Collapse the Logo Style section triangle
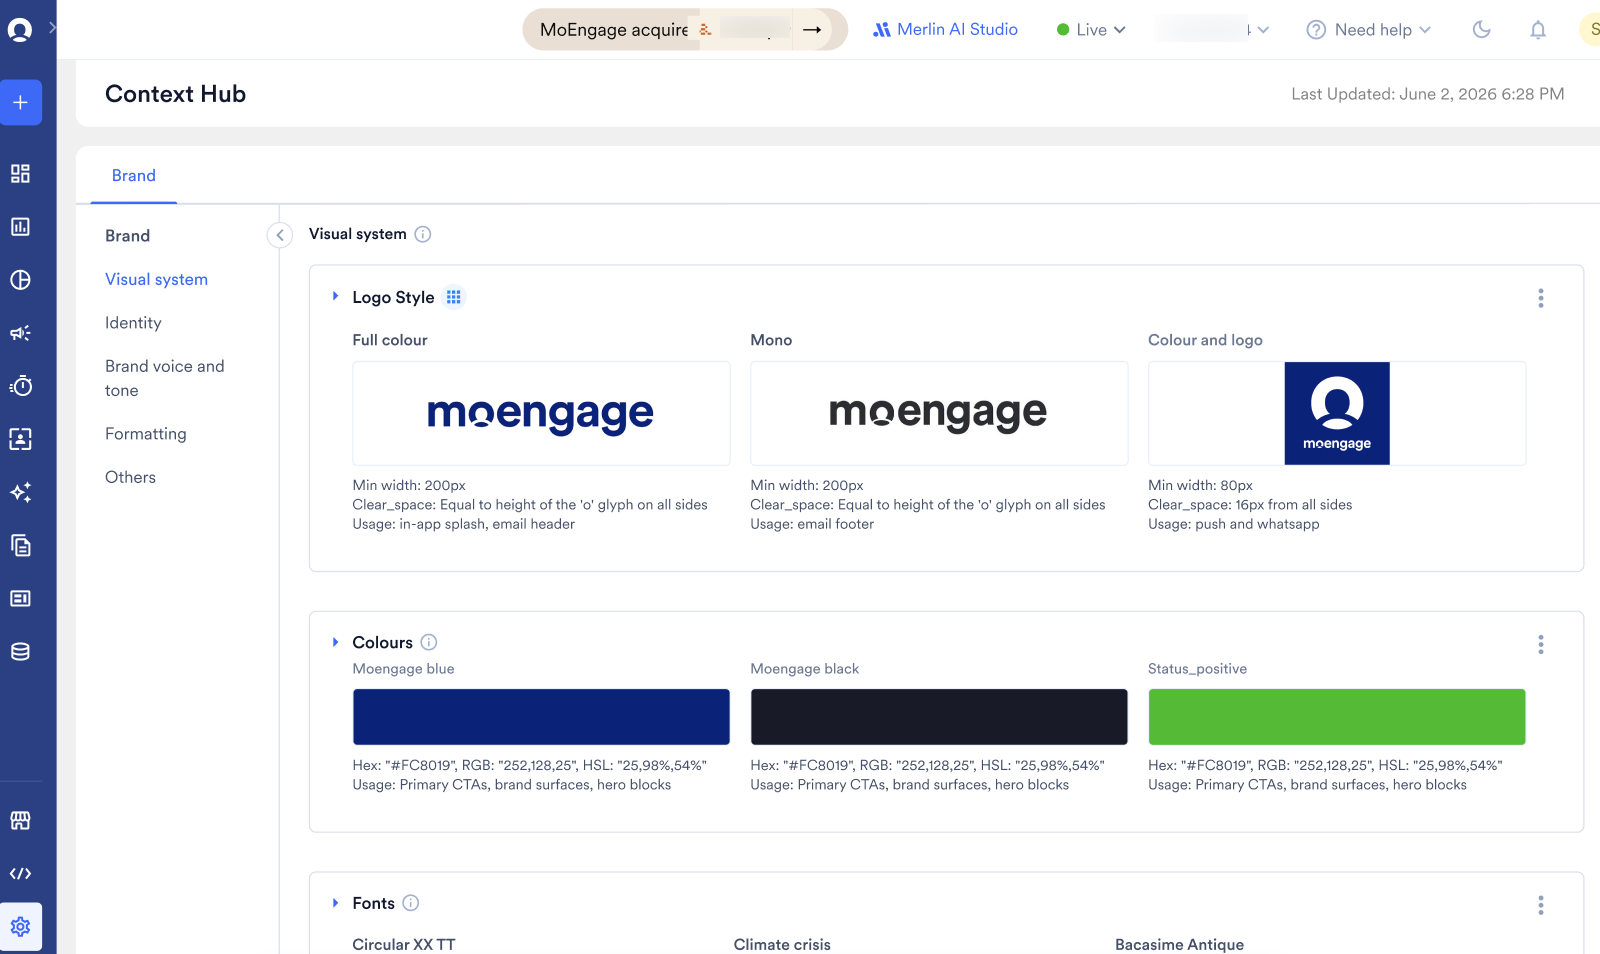 (336, 296)
